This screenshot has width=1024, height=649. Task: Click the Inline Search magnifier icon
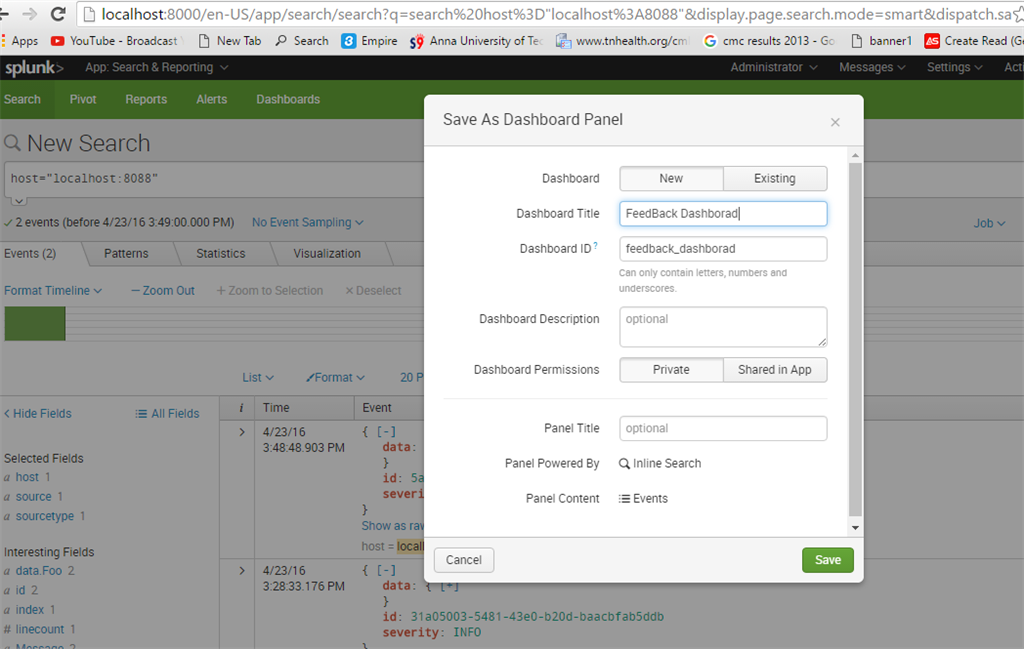(624, 464)
